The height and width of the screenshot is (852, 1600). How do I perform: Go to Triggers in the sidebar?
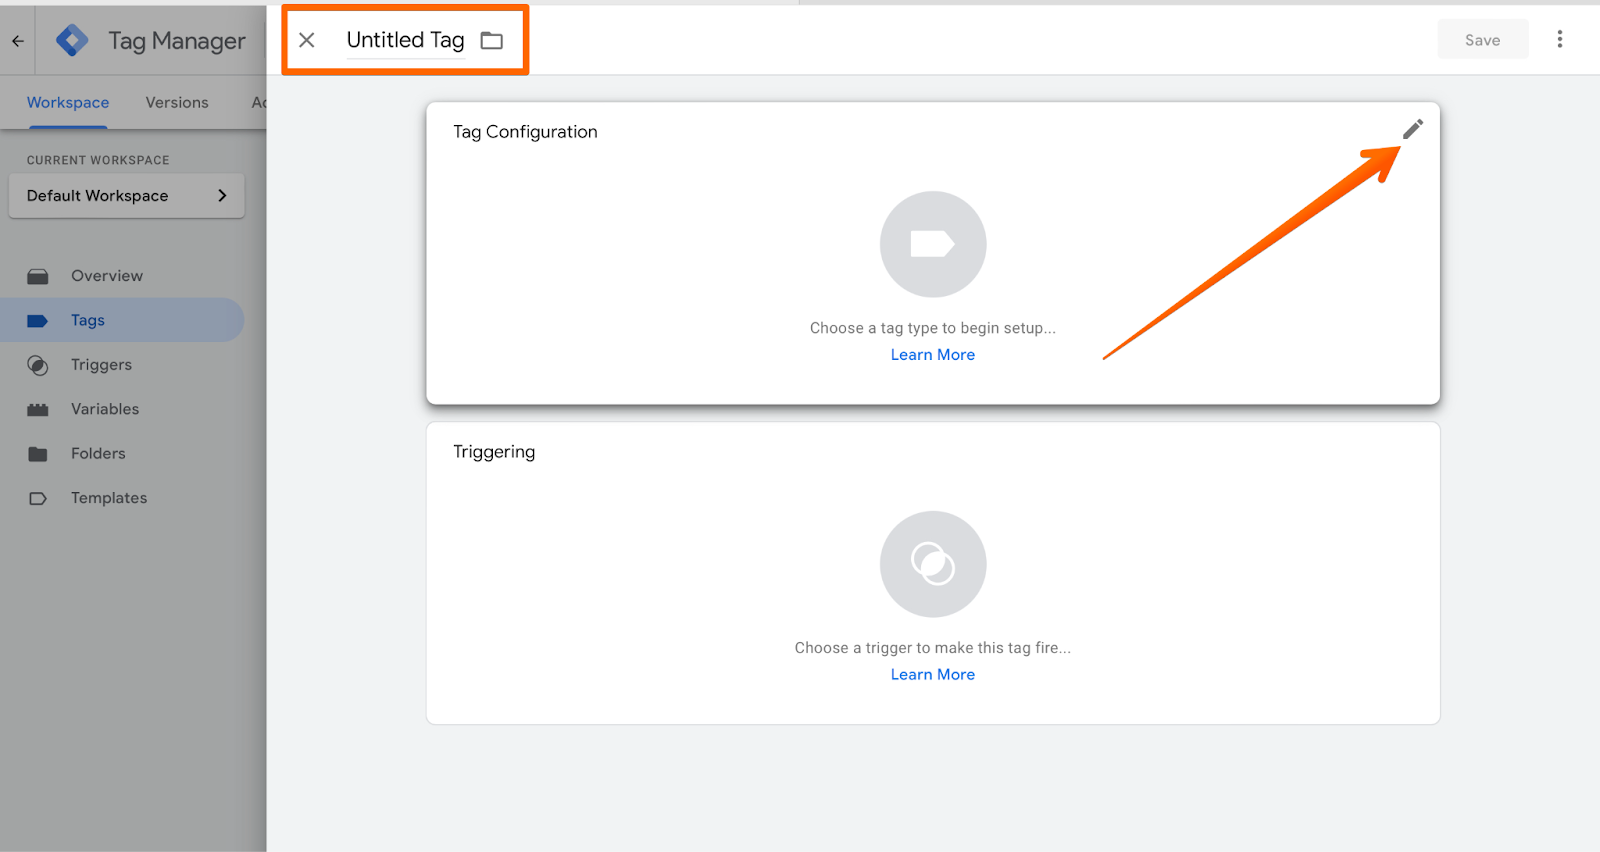pyautogui.click(x=101, y=365)
